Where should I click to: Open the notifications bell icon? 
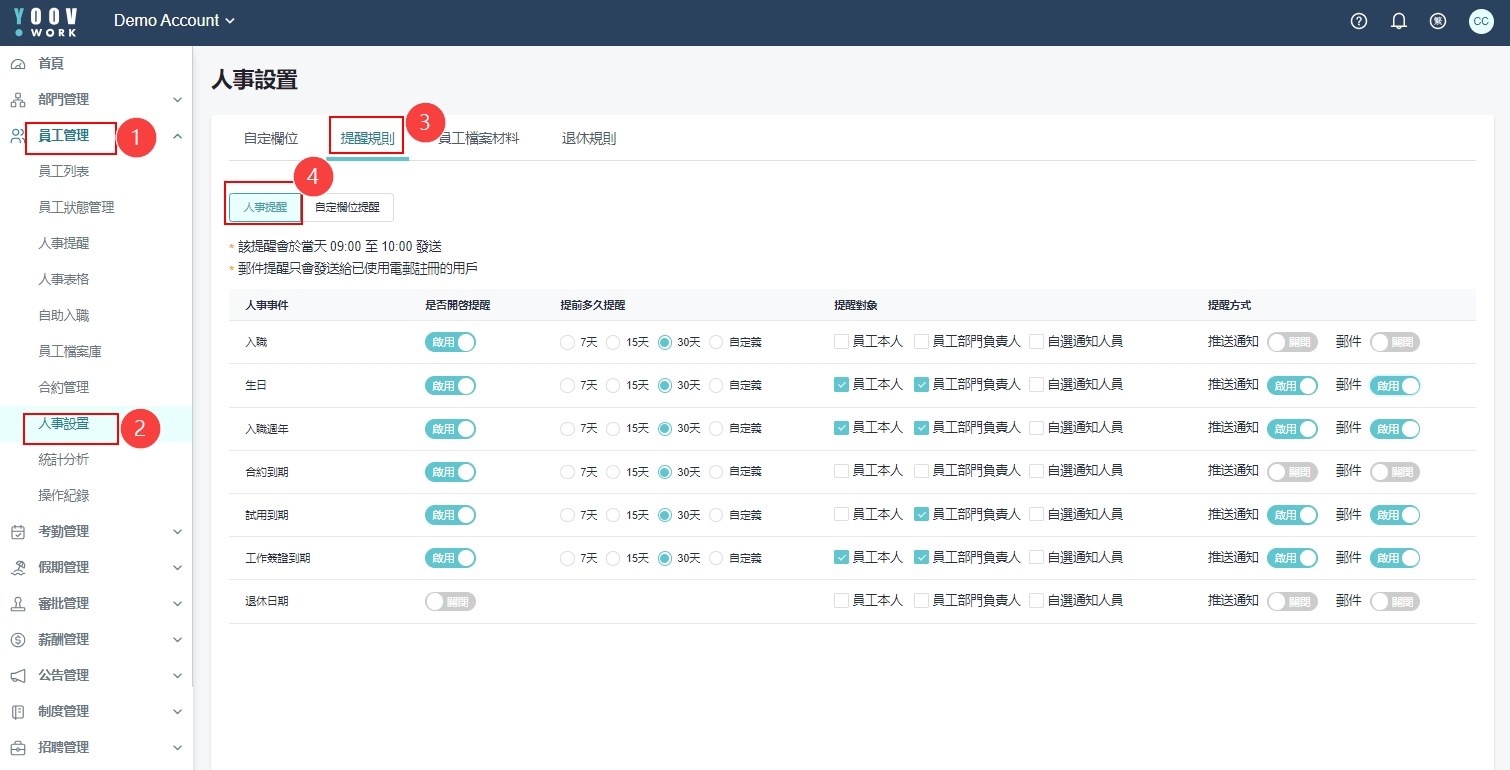[x=1399, y=21]
